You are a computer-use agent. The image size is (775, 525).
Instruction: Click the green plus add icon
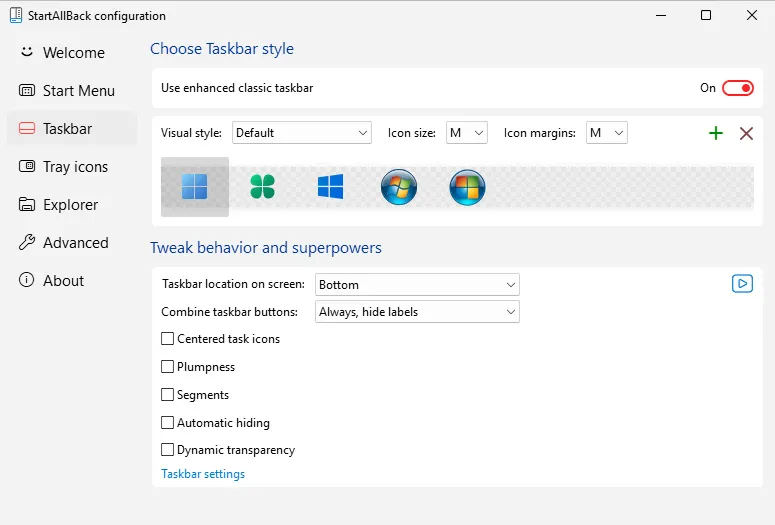pyautogui.click(x=716, y=133)
